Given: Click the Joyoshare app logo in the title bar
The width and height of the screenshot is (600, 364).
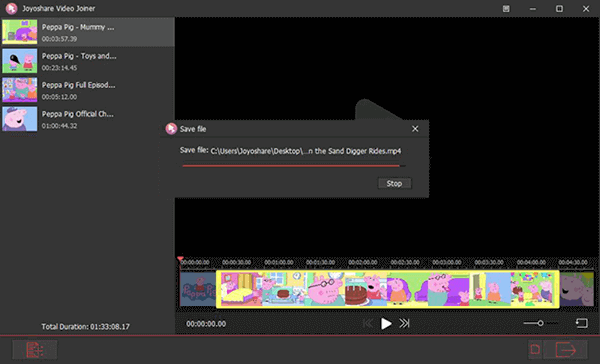Looking at the screenshot, I should point(11,8).
